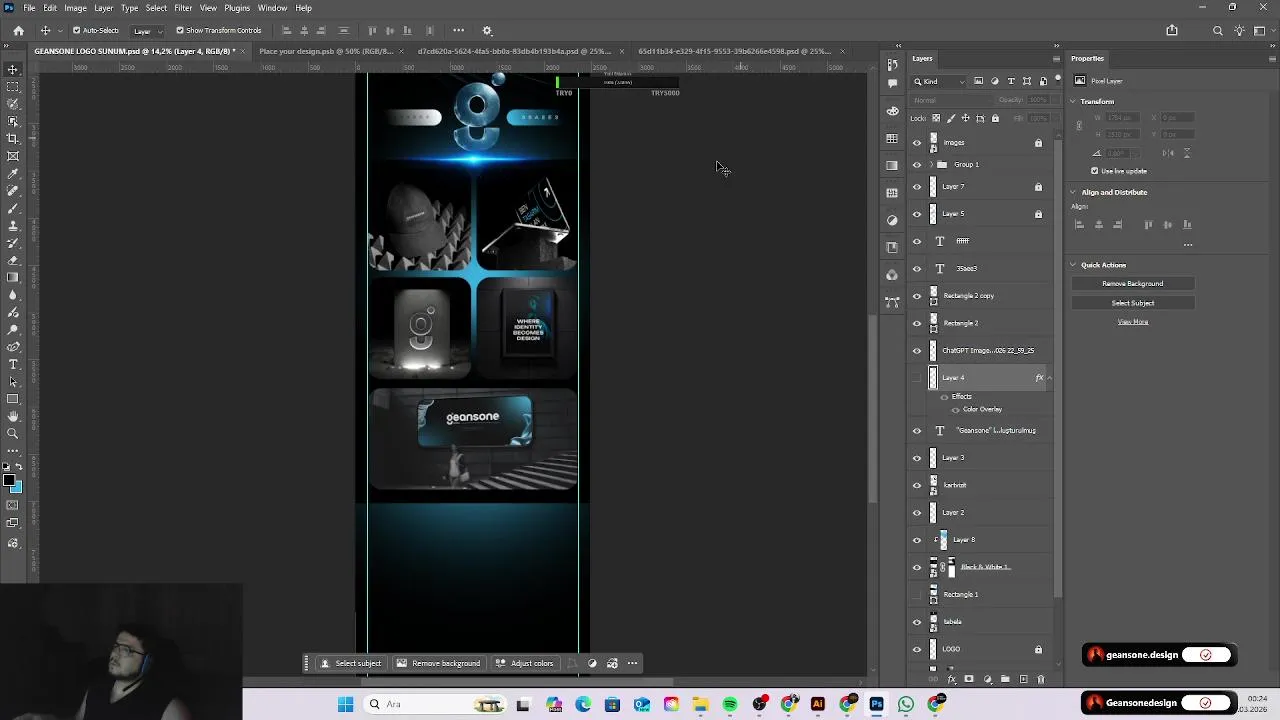The image size is (1280, 720).
Task: Open the Kind filter dropdown
Action: (940, 81)
